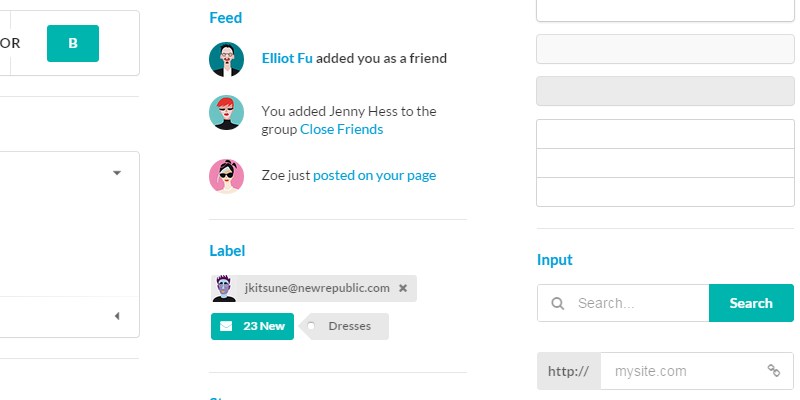
Task: Click the red-haired avatar in the feed
Action: tap(226, 112)
